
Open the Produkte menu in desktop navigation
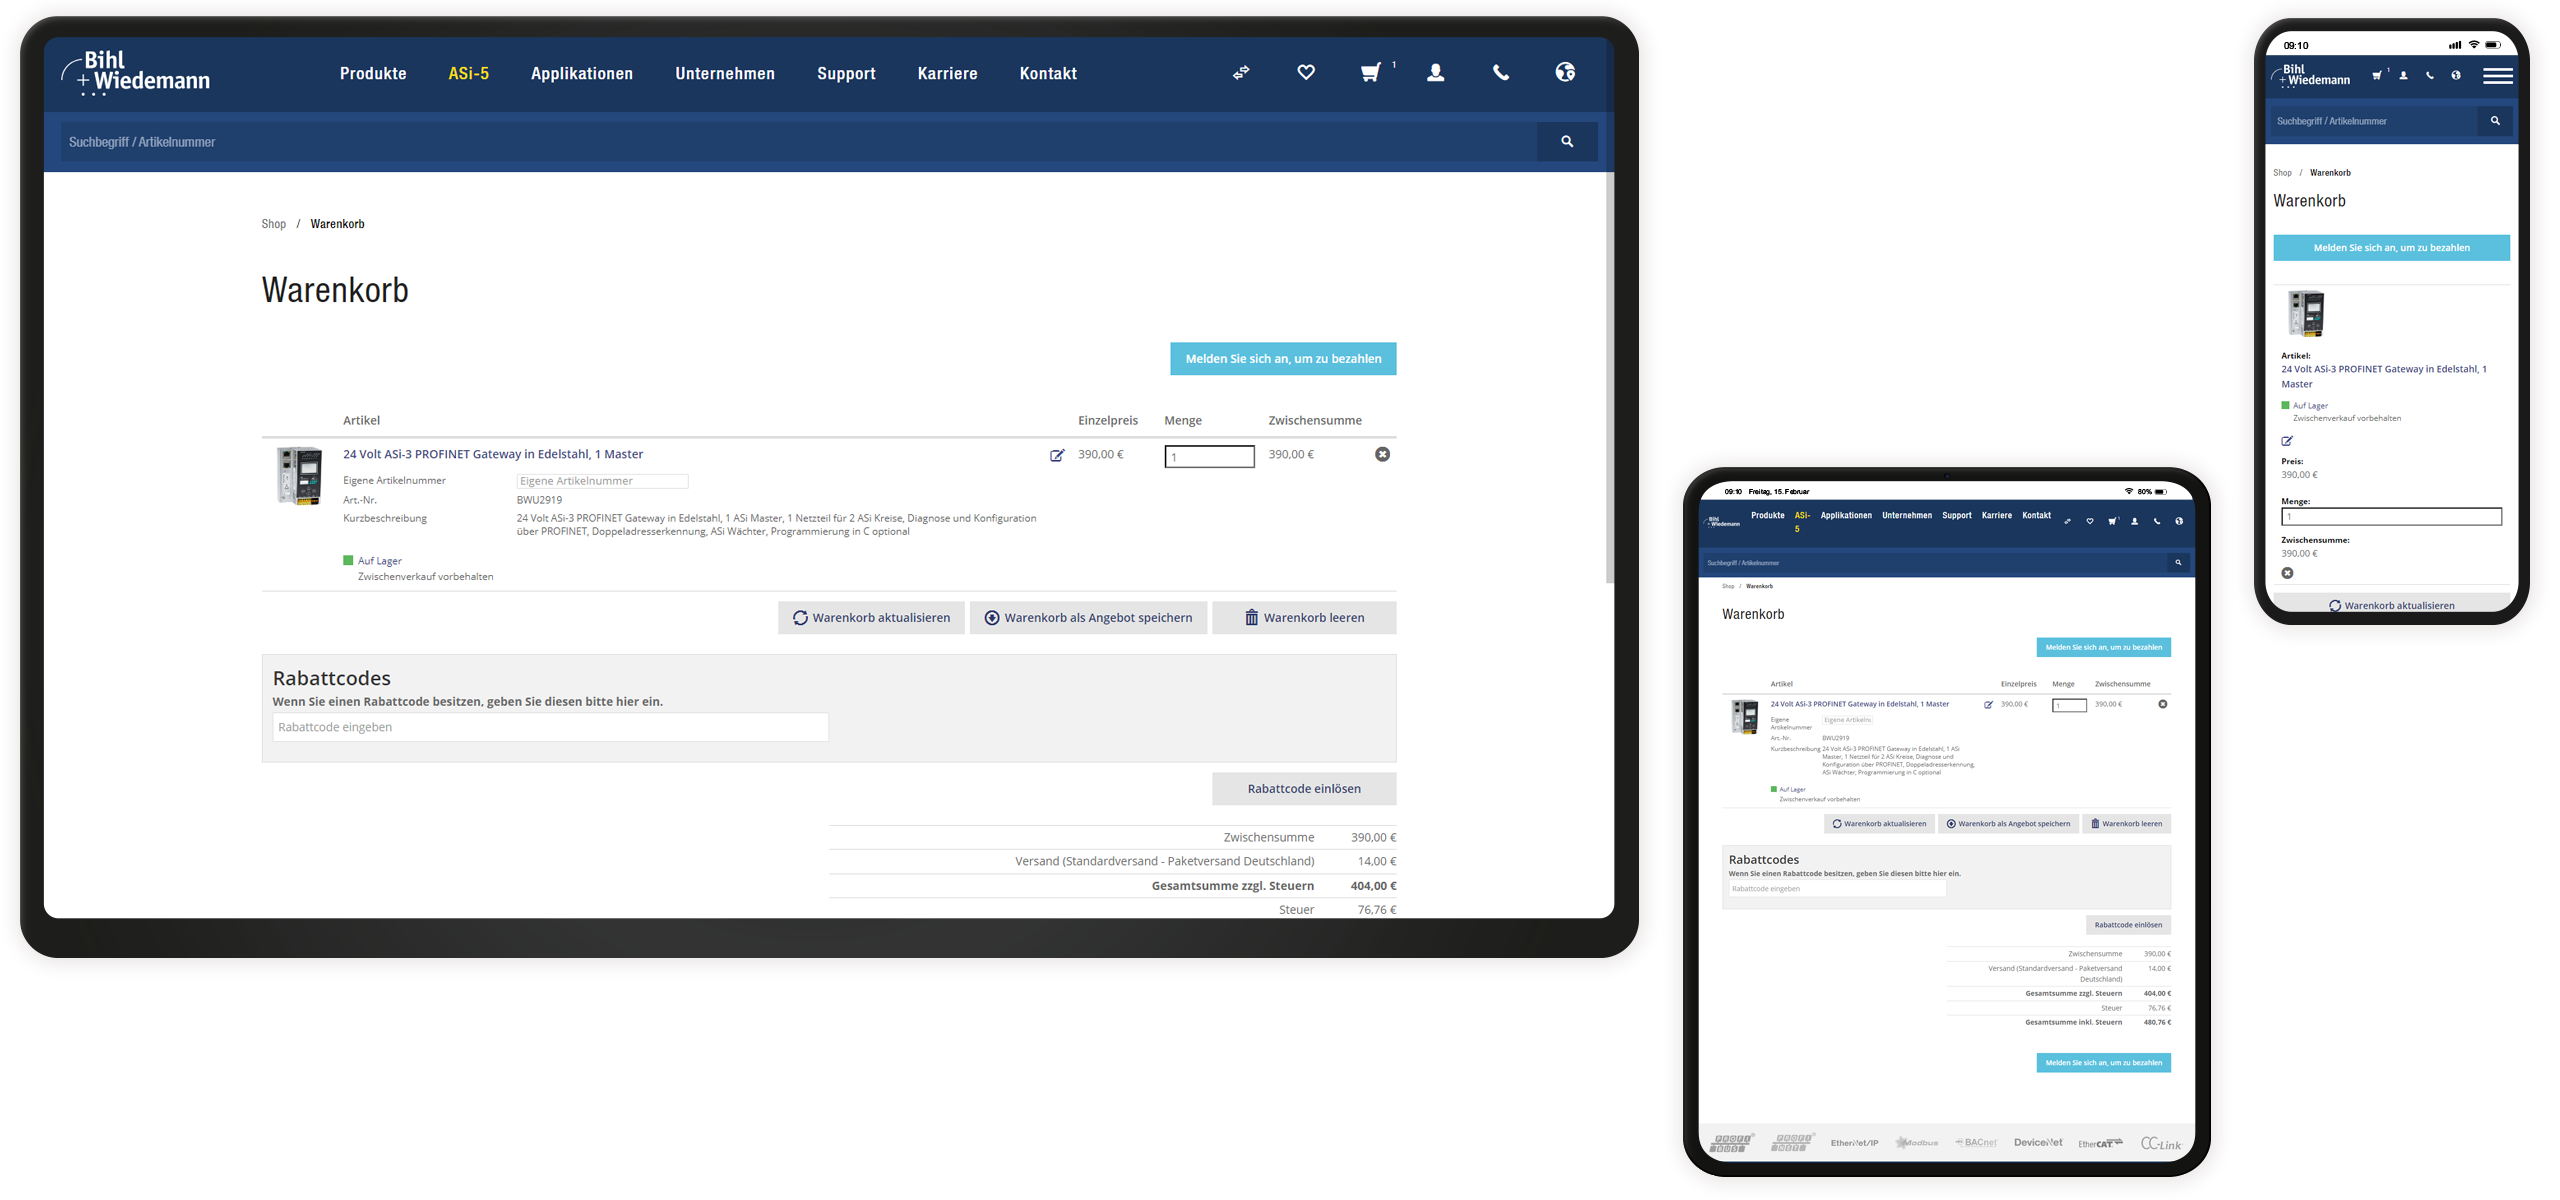click(x=373, y=74)
